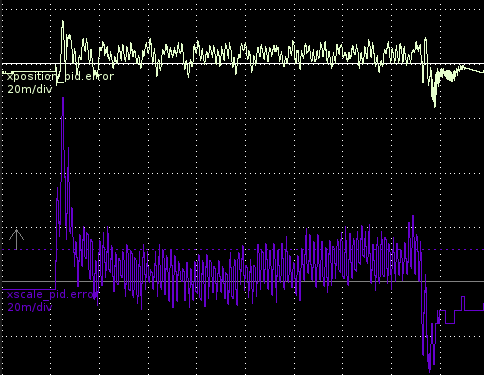The image size is (484, 375).
Task: Click the flat purple segment at far left
Action: [28, 290]
